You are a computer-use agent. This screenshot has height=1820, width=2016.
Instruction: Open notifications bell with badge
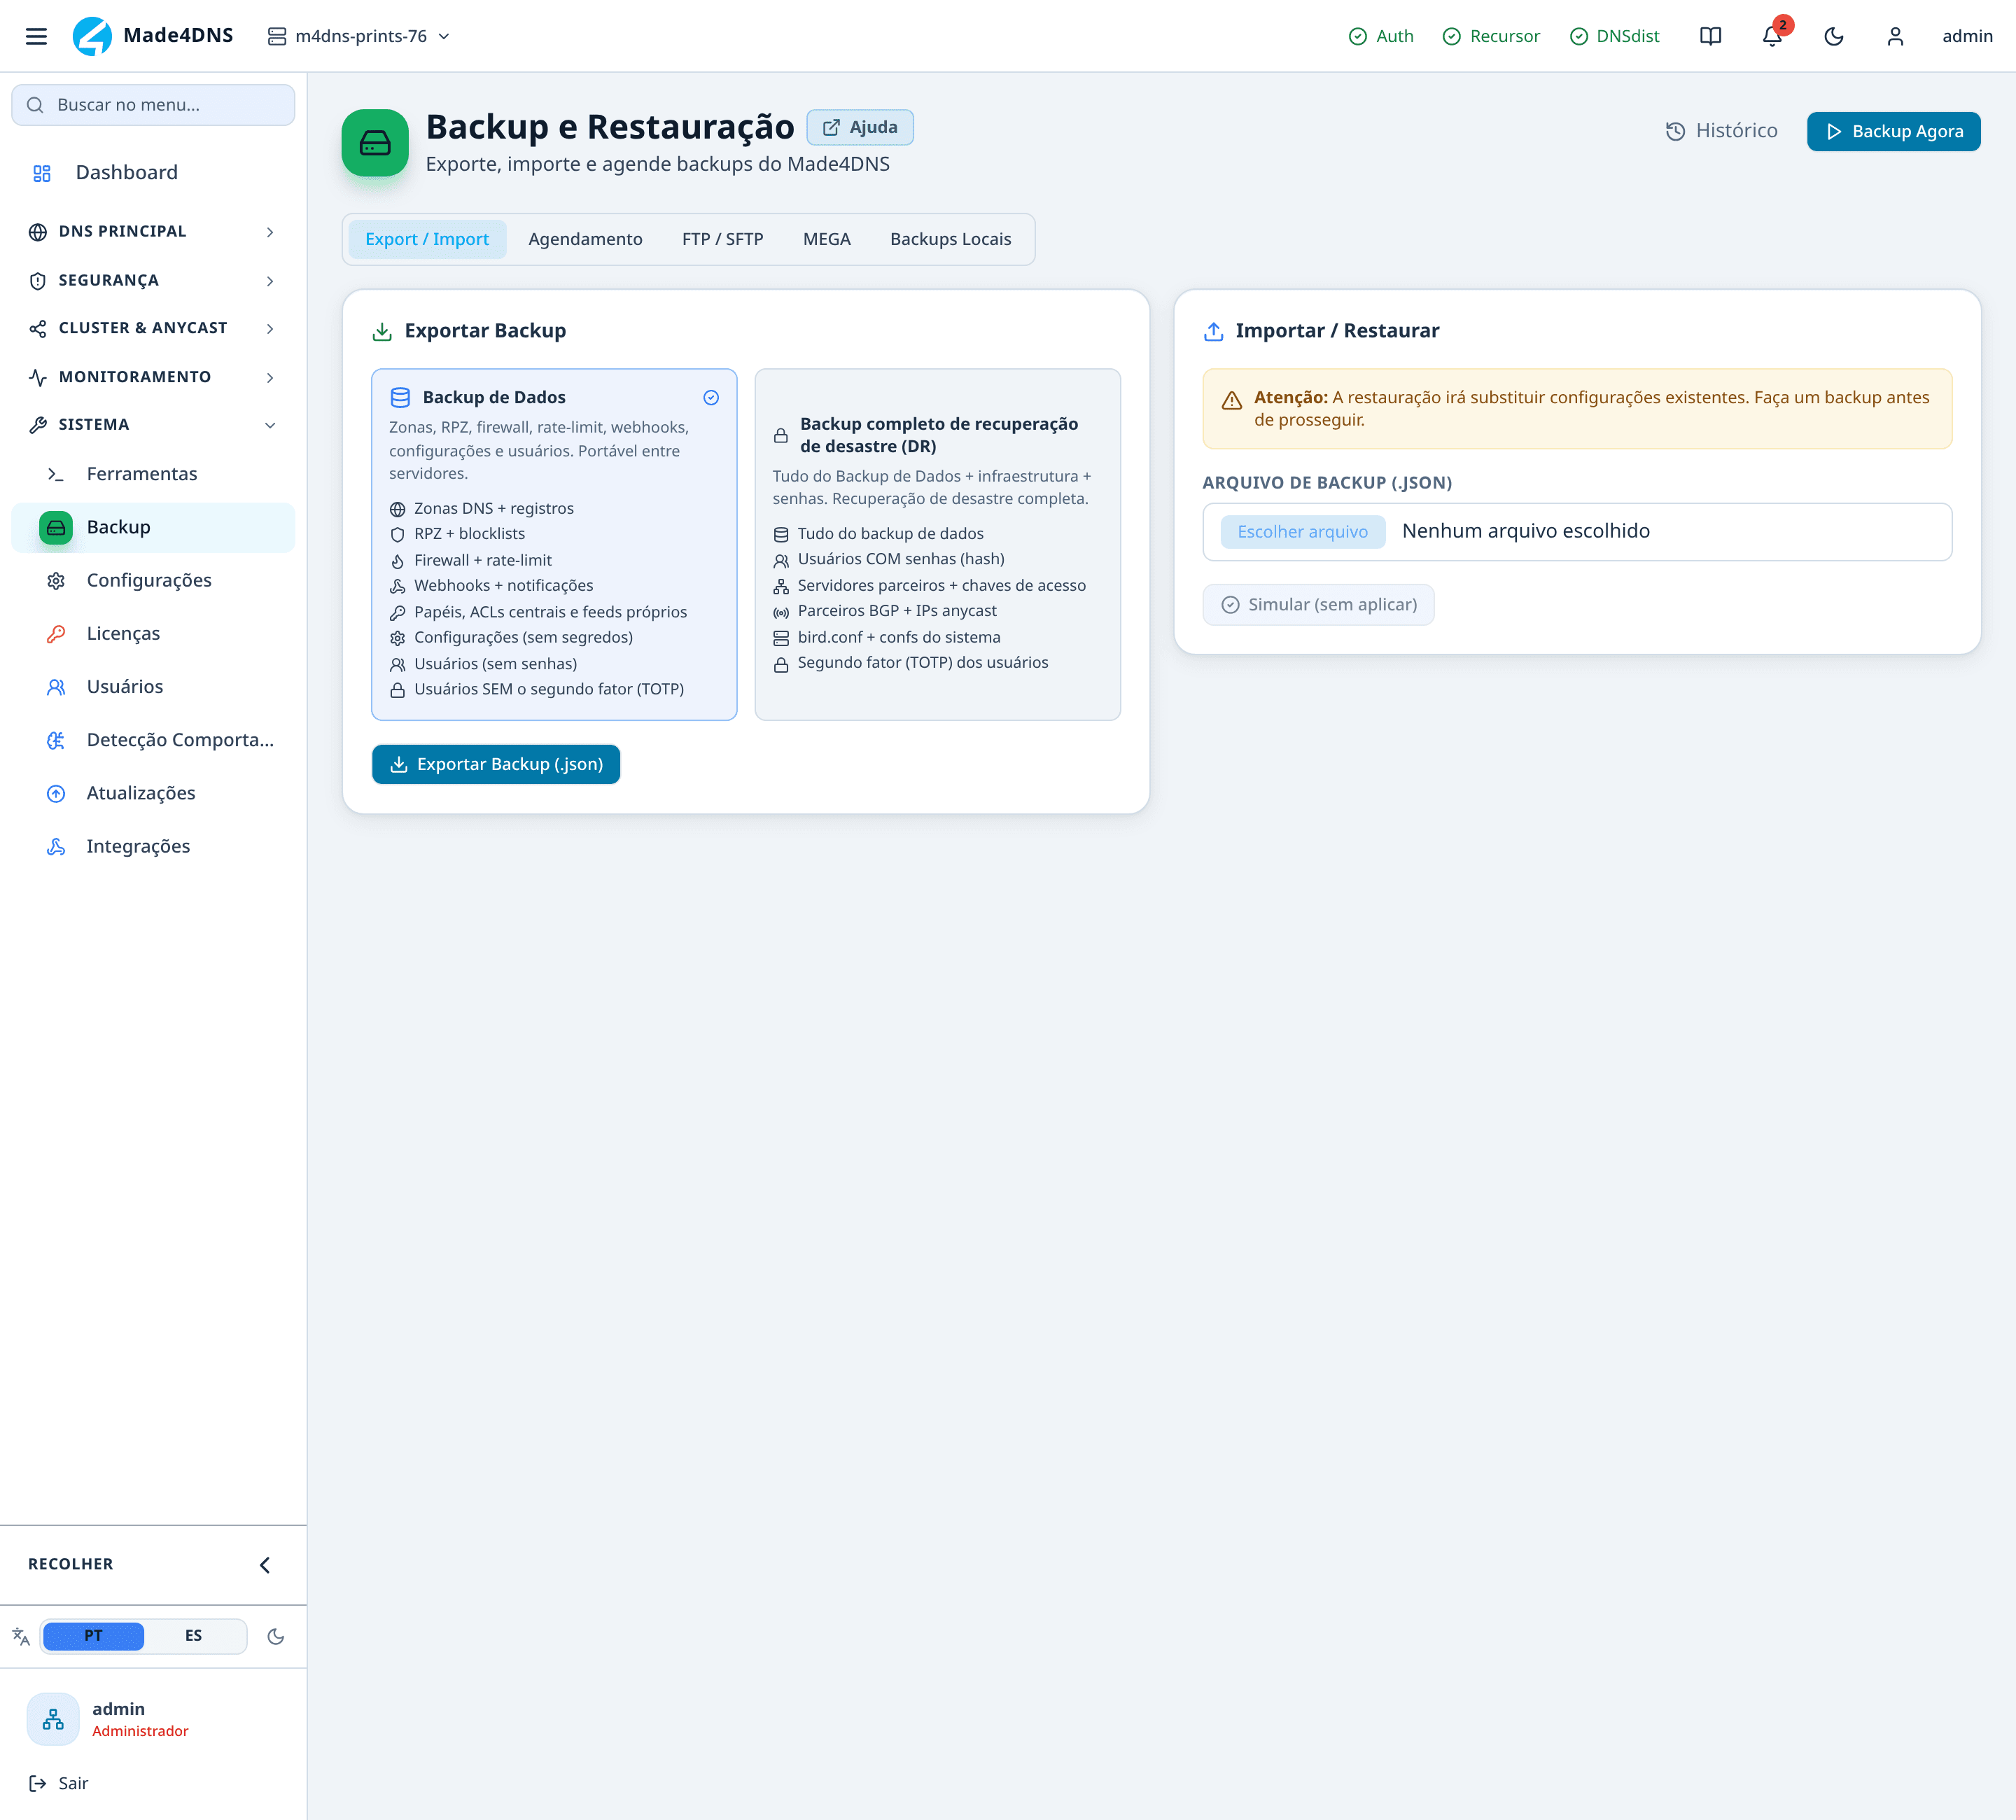pos(1772,36)
